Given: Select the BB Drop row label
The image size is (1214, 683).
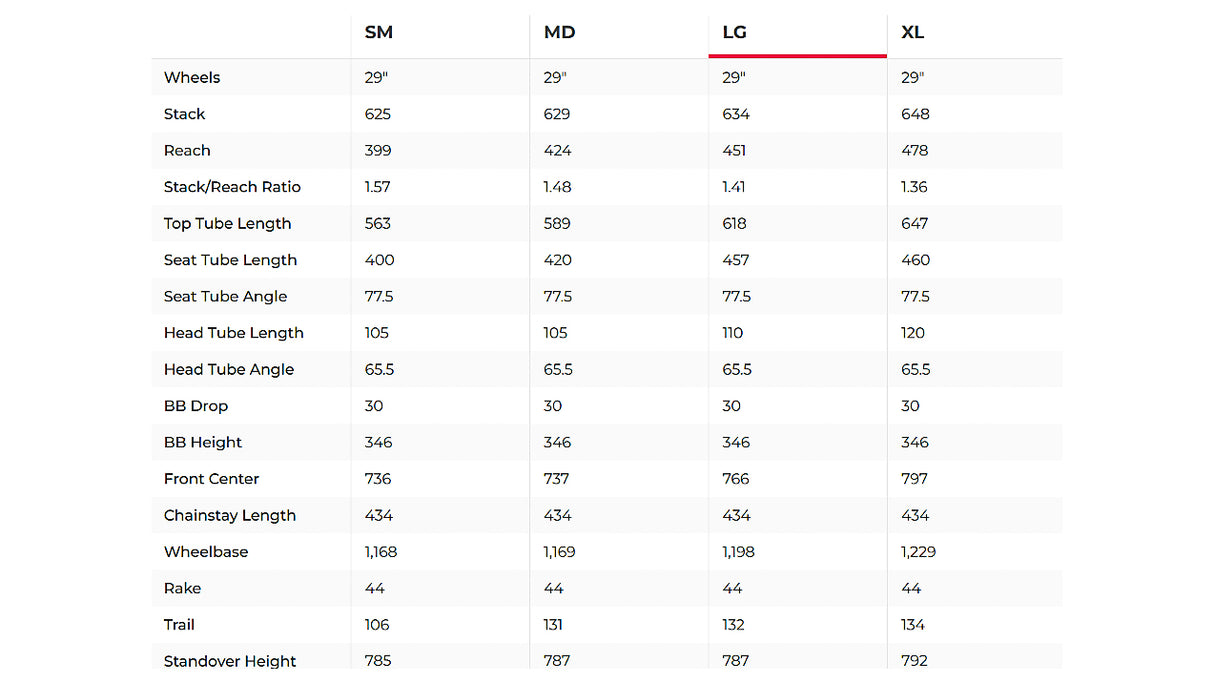Looking at the screenshot, I should pos(196,406).
